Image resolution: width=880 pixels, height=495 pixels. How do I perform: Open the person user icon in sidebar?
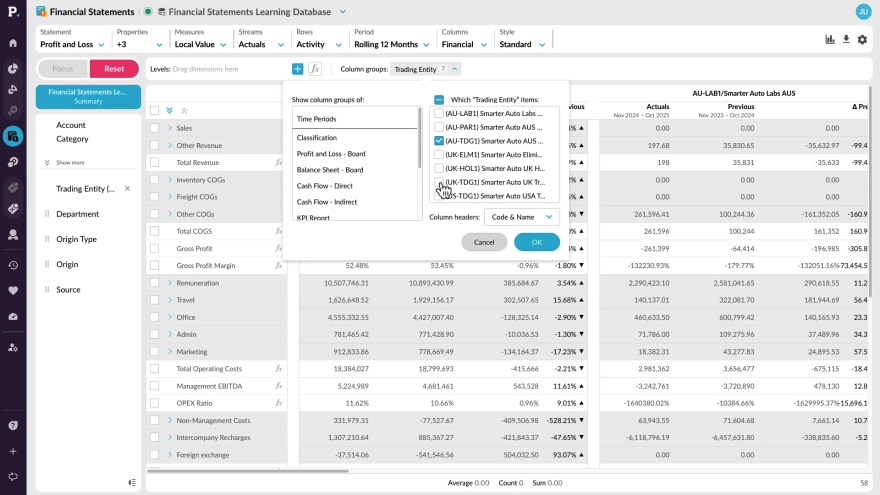(x=13, y=235)
